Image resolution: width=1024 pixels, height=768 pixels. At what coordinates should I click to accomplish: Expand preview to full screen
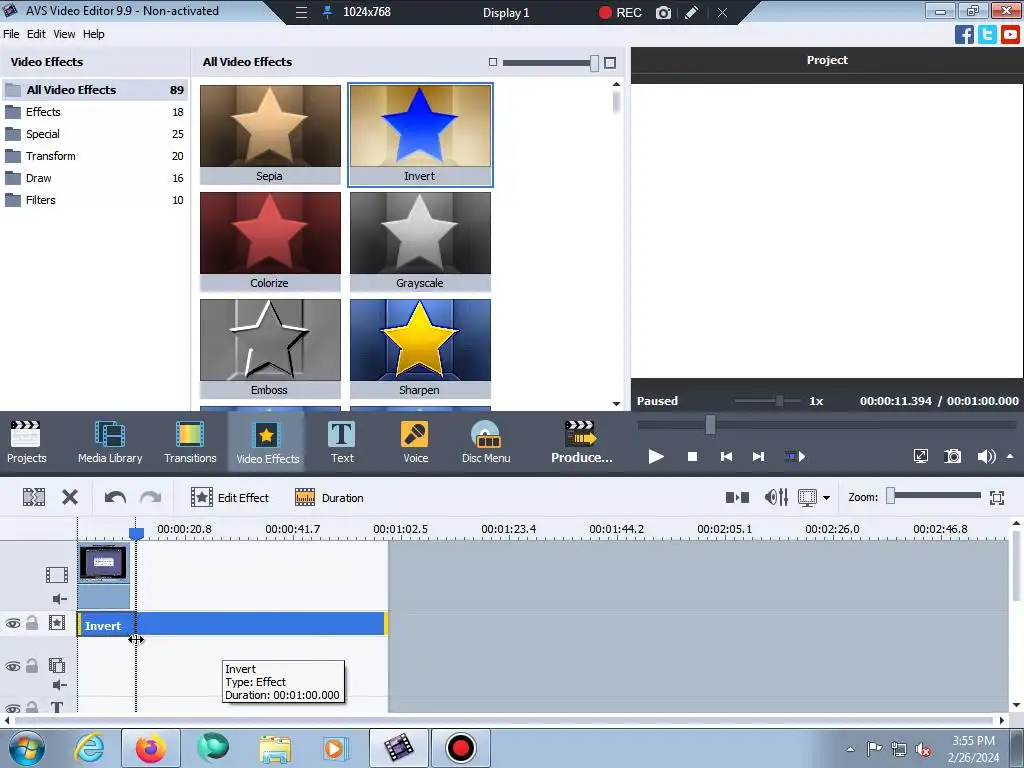[920, 456]
